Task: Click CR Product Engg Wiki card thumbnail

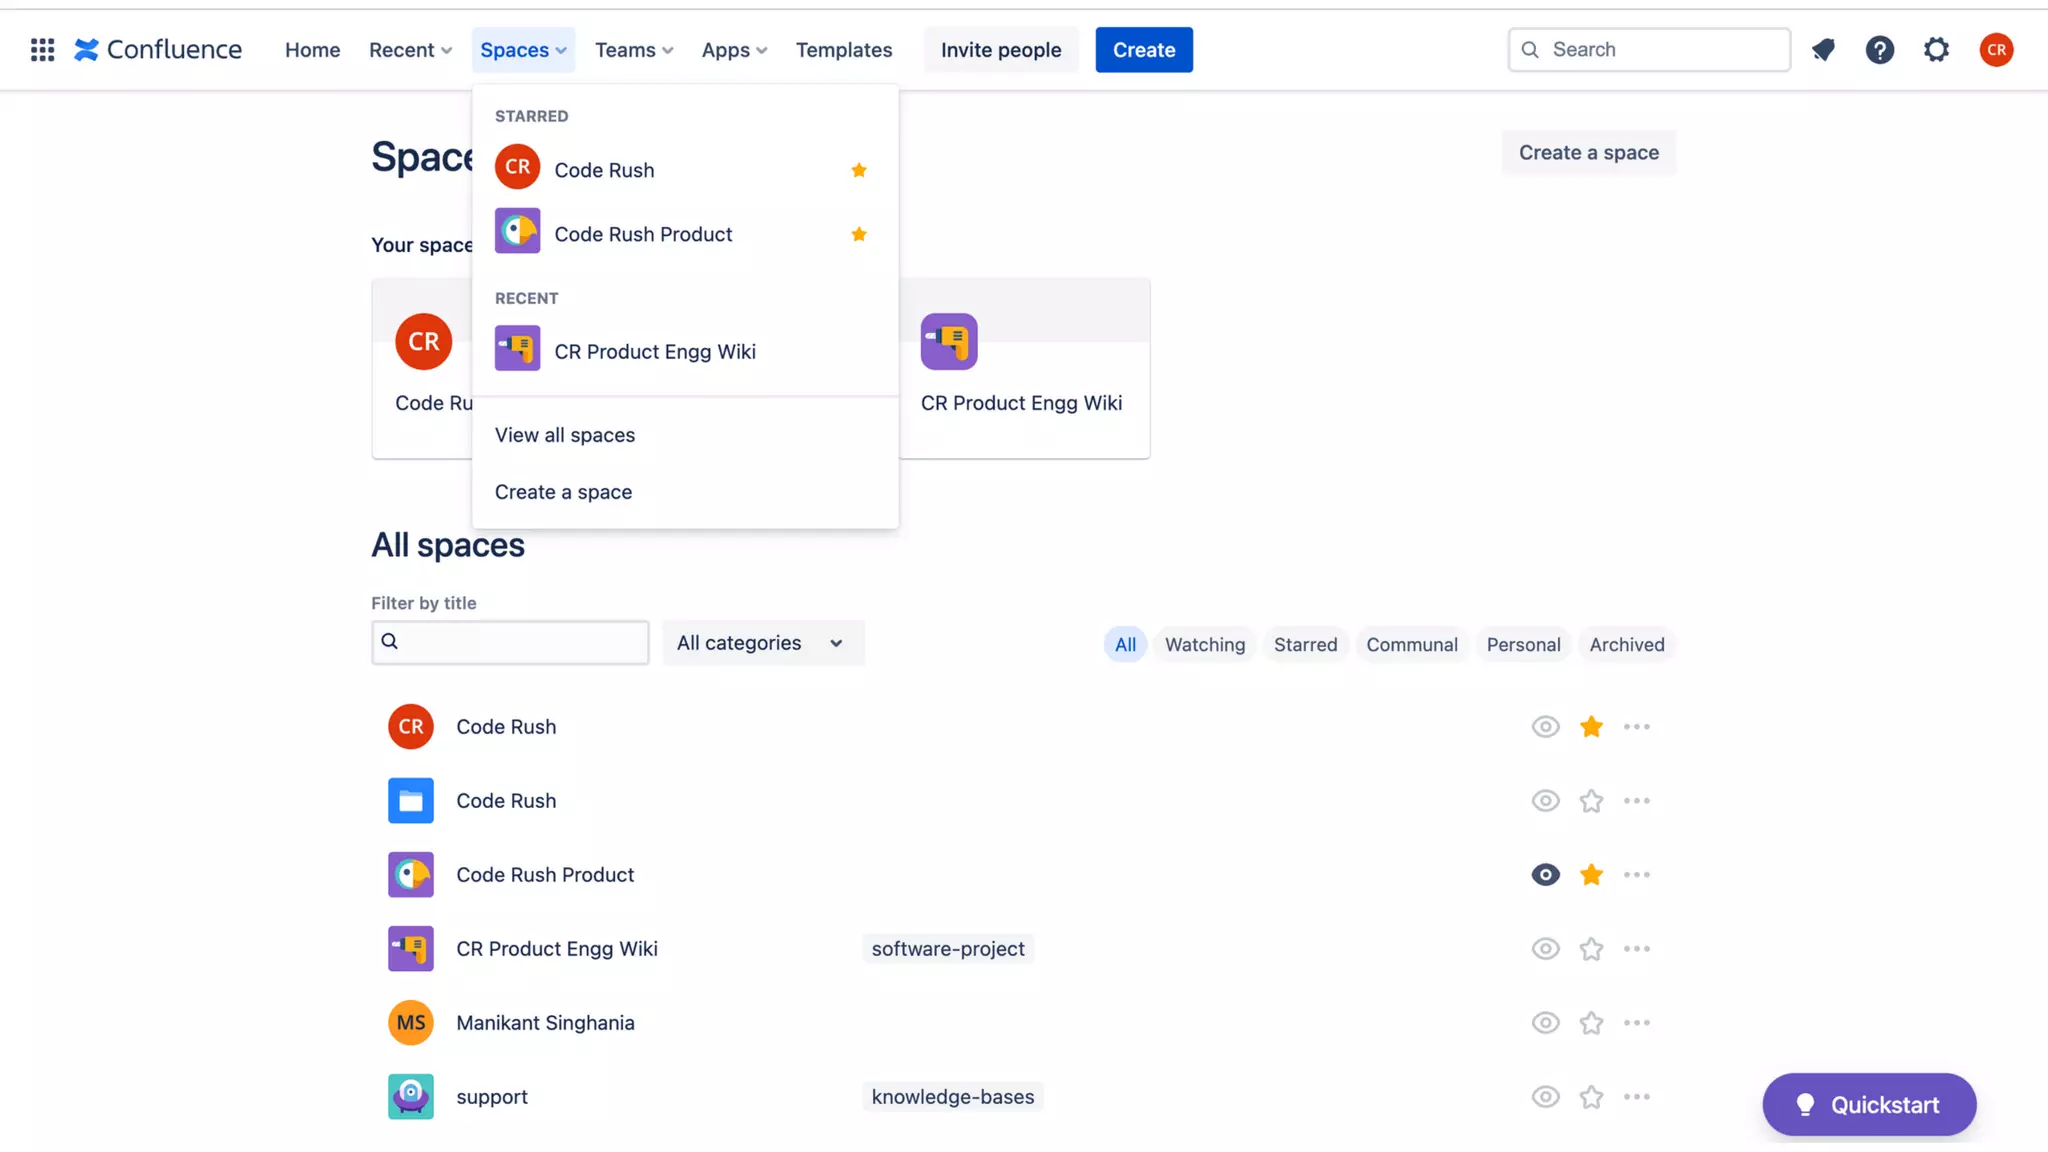Action: (x=949, y=342)
